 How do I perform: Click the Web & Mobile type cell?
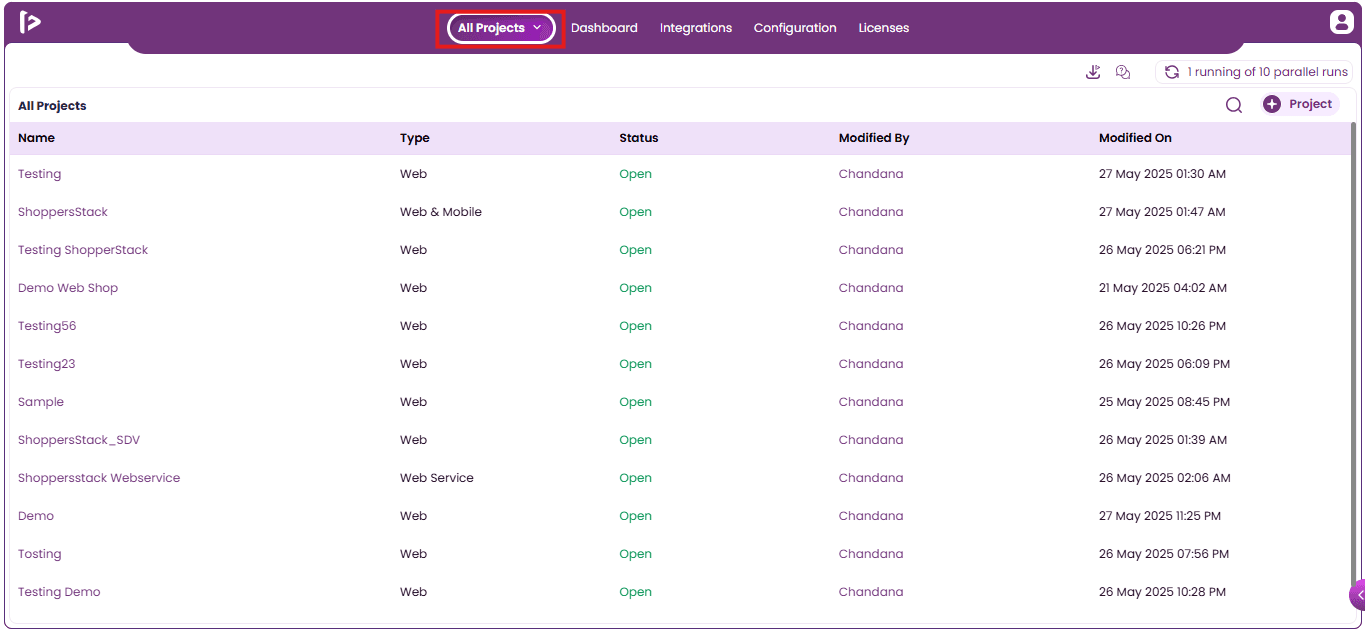point(441,212)
